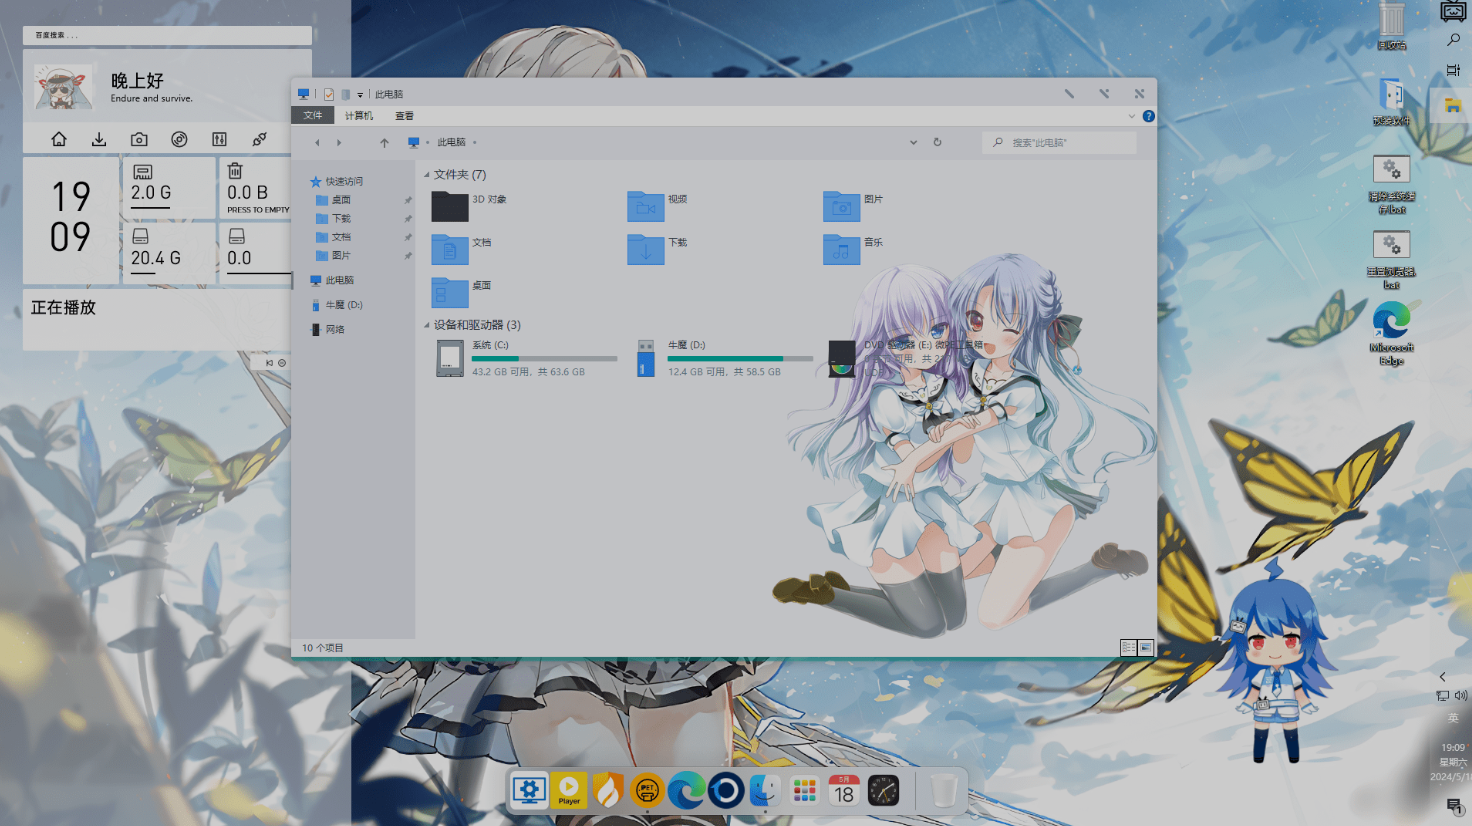Viewport: 1472px width, 826px height.
Task: Select the 图片 folder in the main pane
Action: [854, 205]
